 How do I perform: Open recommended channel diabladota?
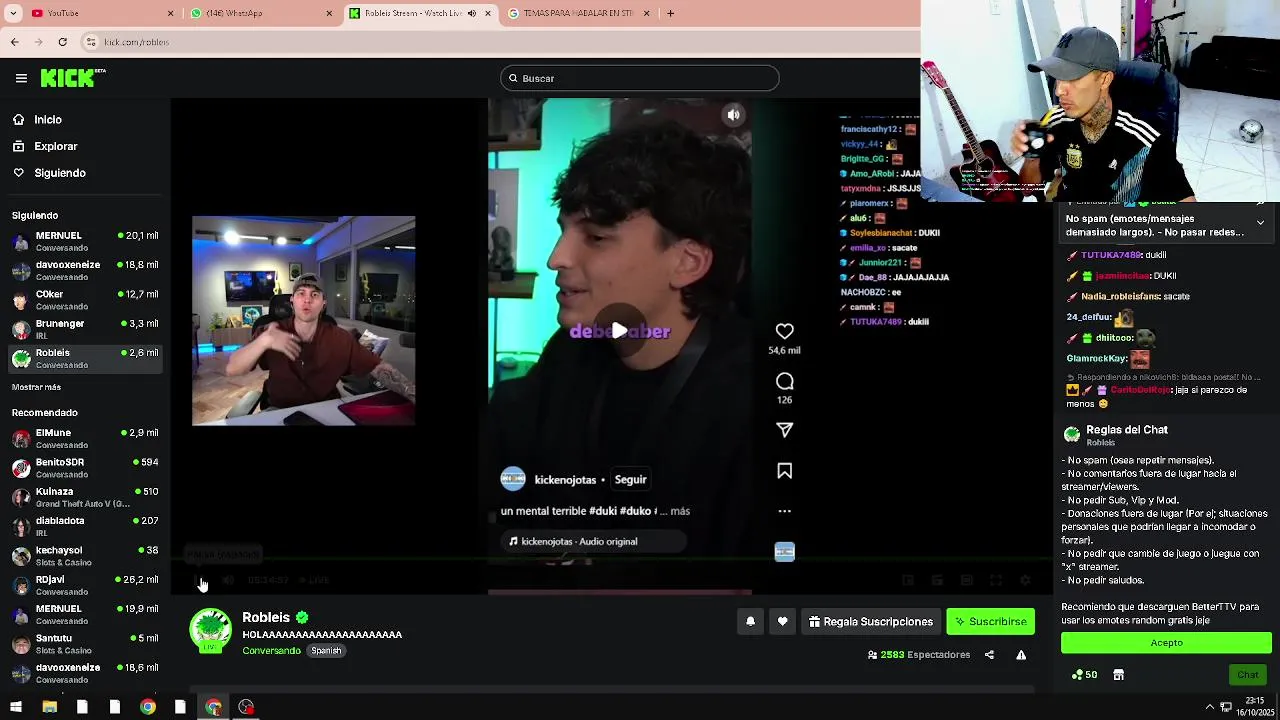tap(85, 526)
